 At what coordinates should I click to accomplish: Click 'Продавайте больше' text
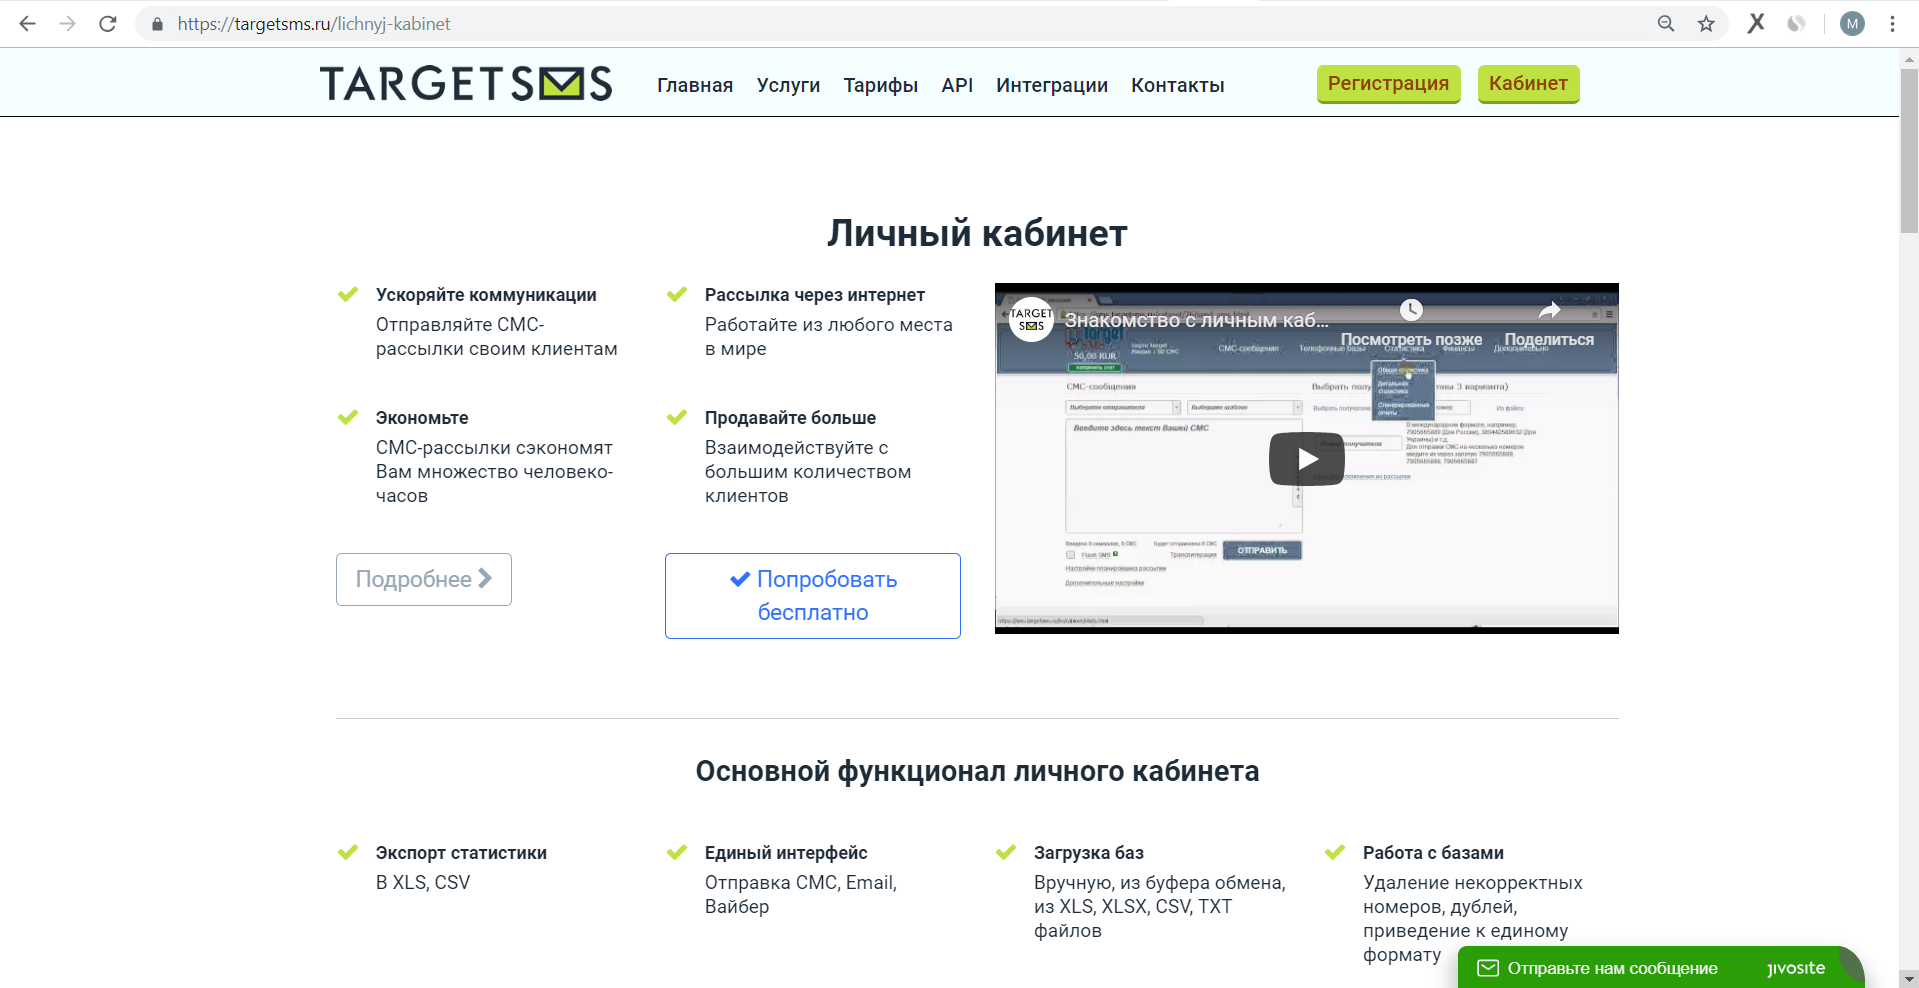(x=790, y=418)
